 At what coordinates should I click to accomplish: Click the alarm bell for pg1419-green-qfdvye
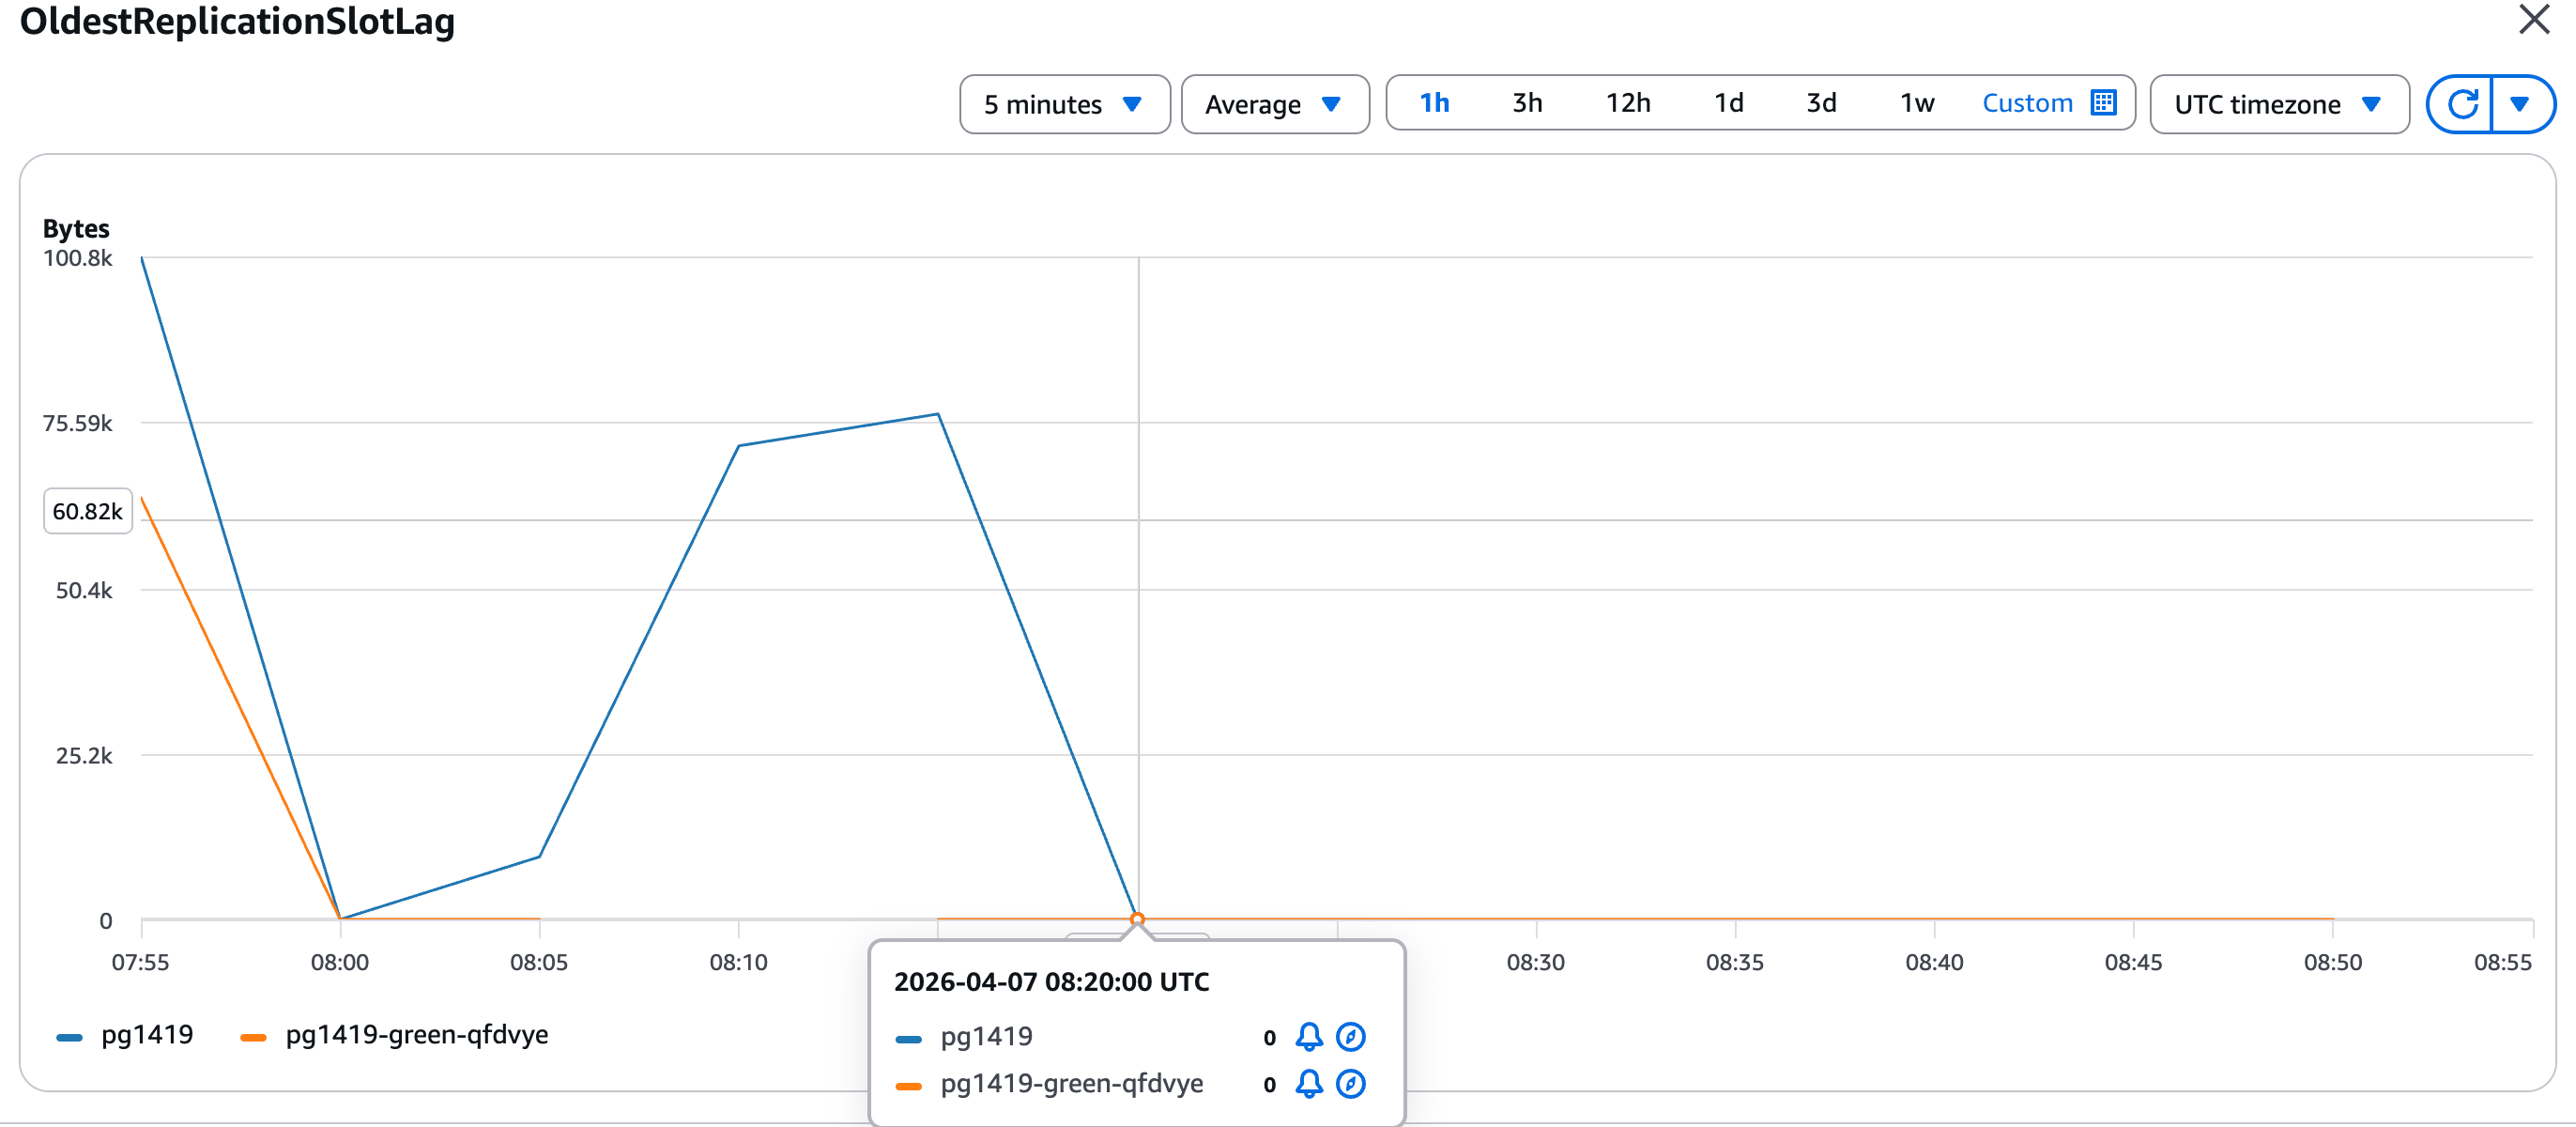pos(1308,1083)
